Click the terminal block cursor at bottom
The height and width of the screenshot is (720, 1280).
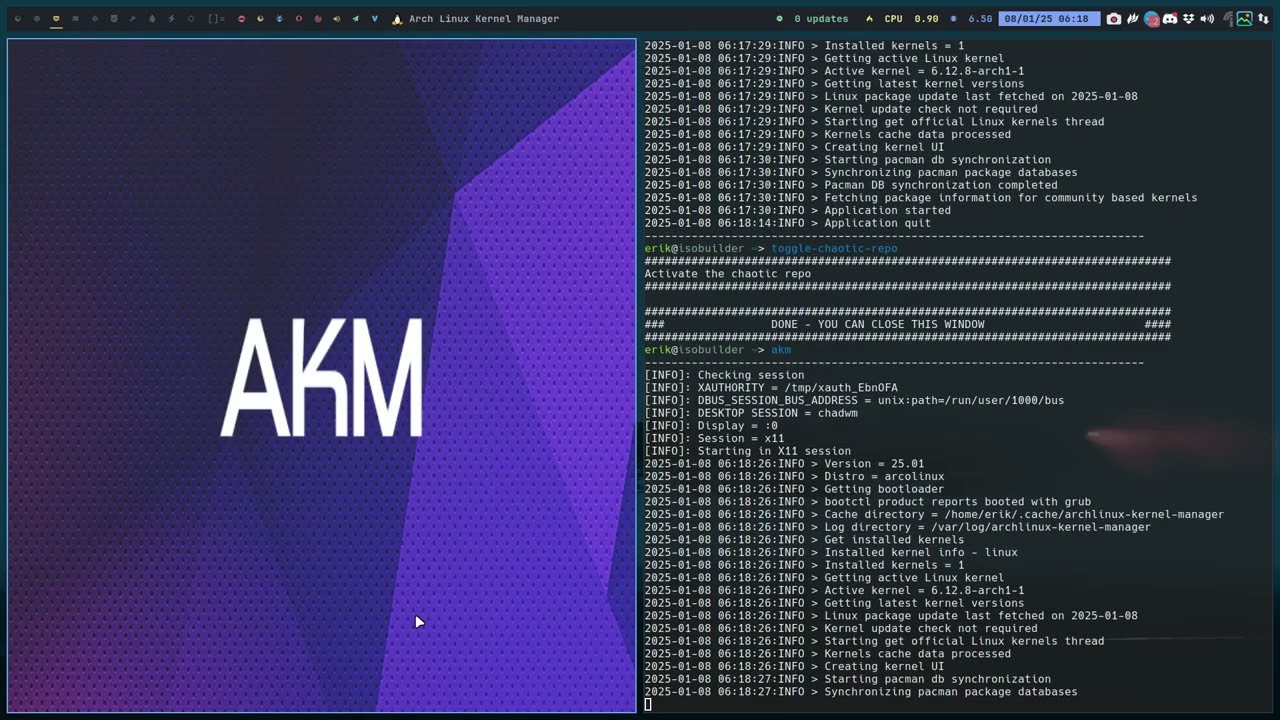tap(648, 704)
